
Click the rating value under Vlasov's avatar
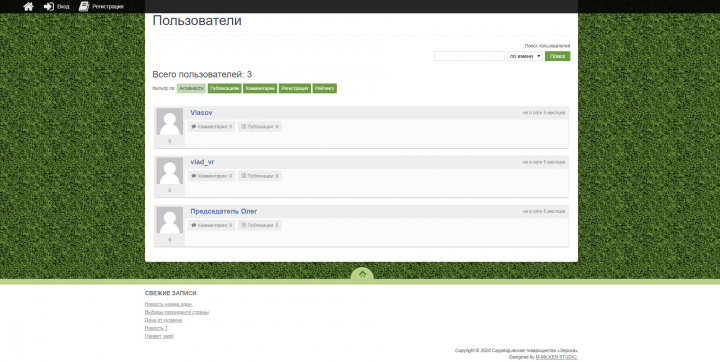(x=169, y=141)
